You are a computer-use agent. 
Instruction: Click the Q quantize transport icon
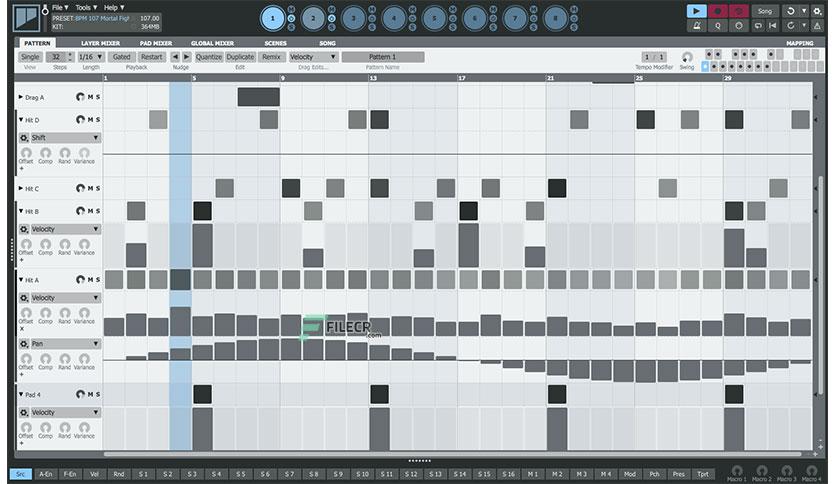coord(718,26)
